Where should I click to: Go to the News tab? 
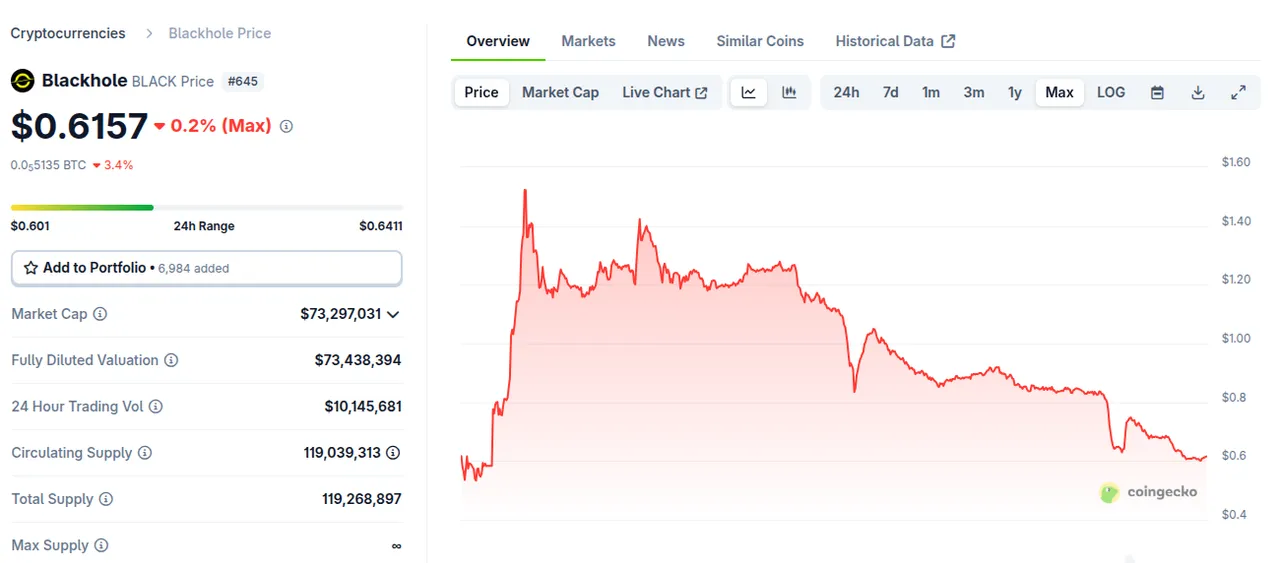tap(666, 41)
